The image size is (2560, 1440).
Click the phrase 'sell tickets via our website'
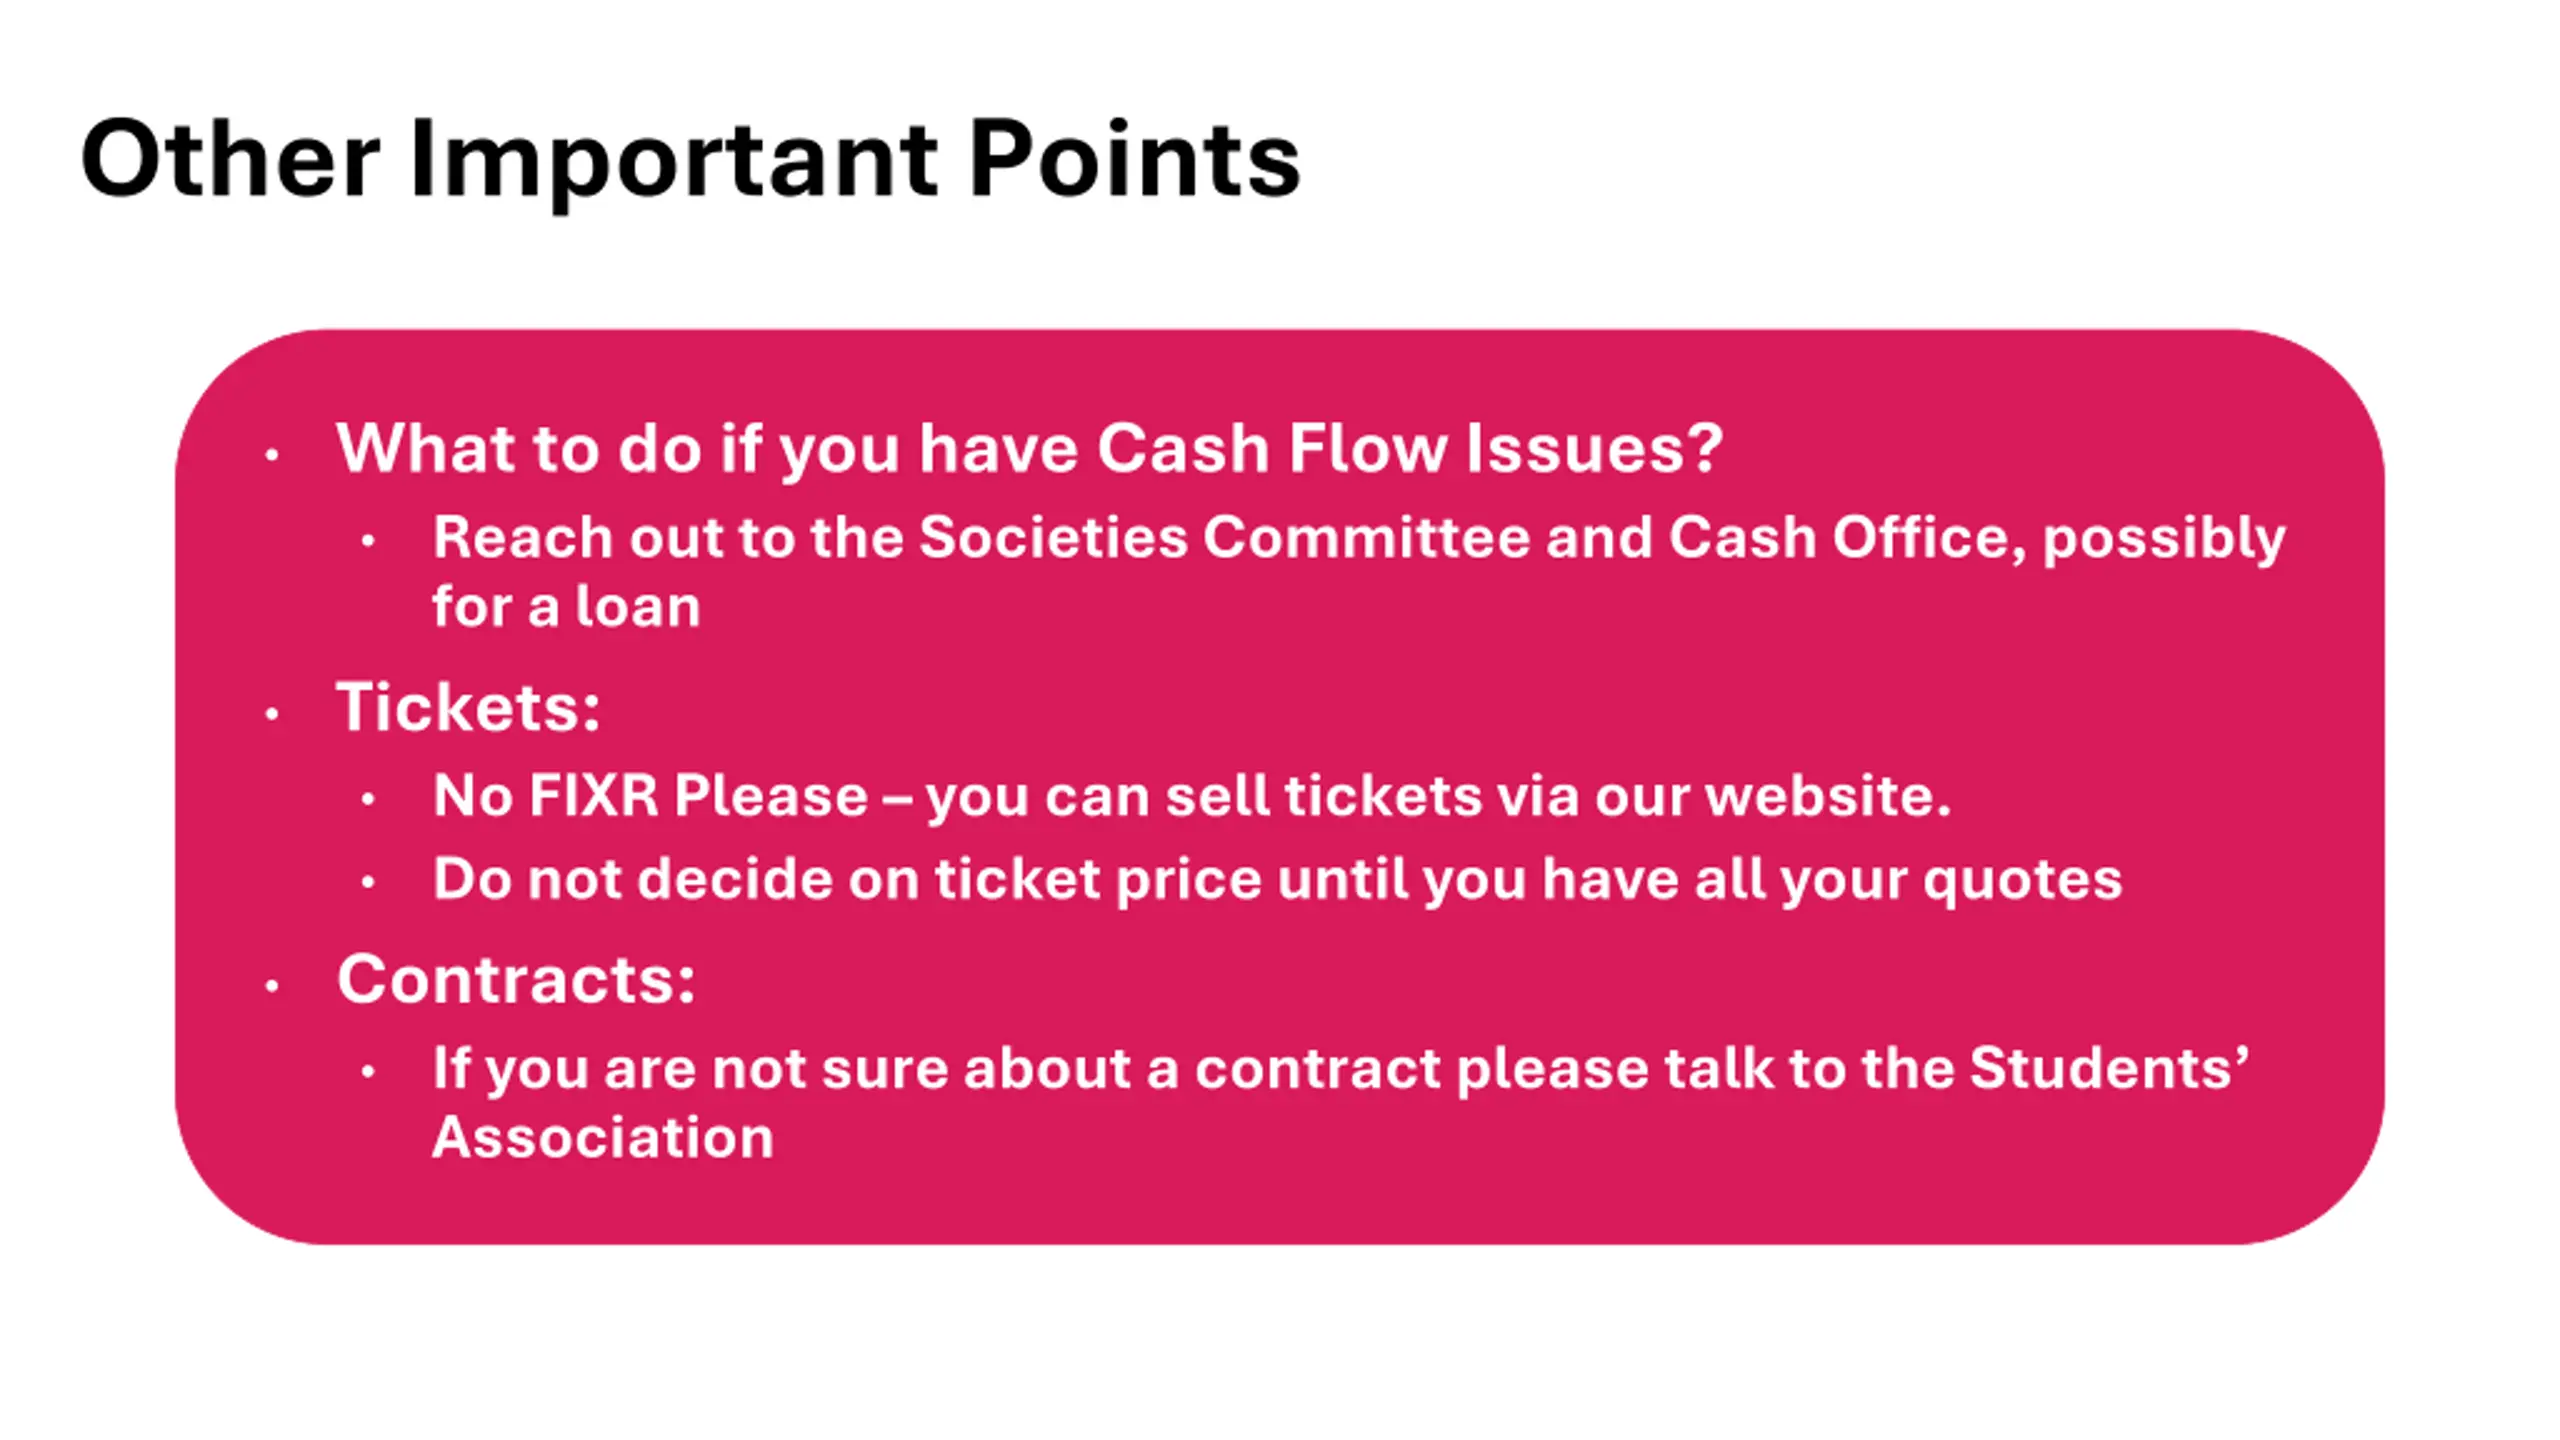(1556, 796)
